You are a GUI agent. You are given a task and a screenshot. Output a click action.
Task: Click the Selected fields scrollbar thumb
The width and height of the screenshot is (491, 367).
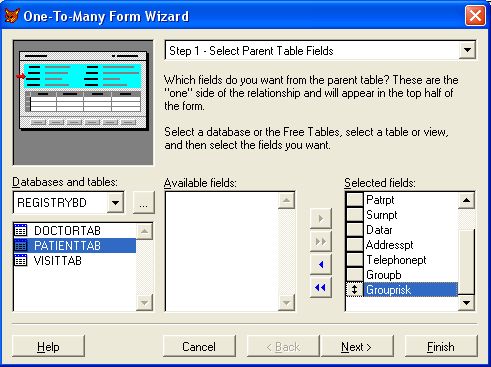pos(466,262)
